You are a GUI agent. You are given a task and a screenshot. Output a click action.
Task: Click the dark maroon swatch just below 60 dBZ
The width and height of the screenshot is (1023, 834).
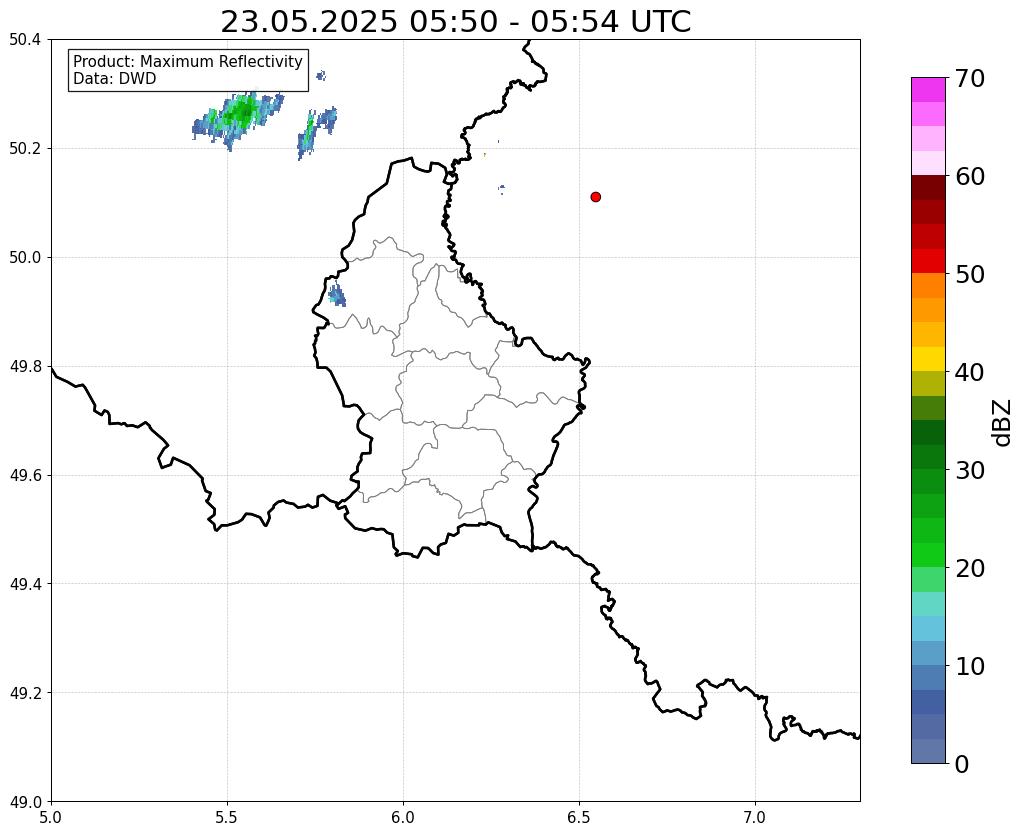point(928,187)
